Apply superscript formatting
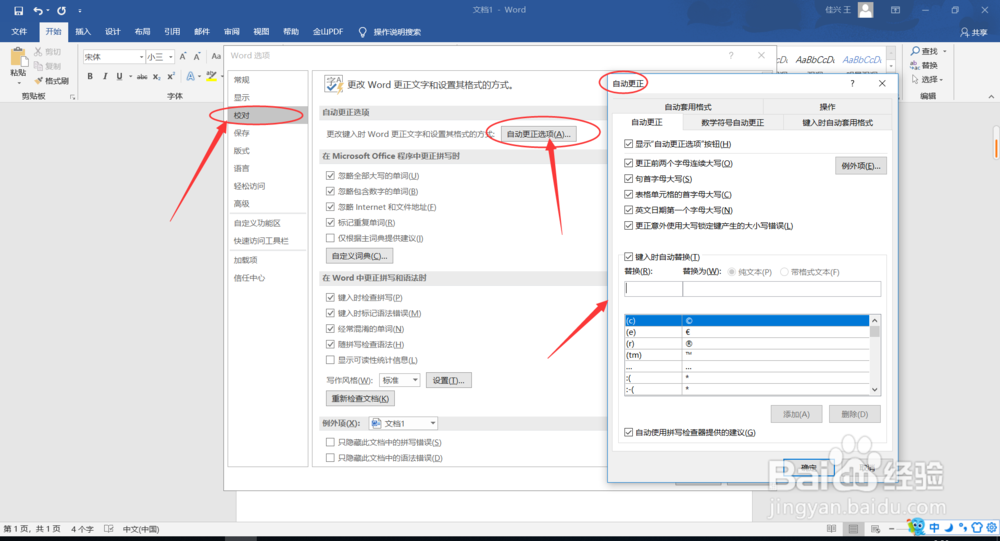This screenshot has height=541, width=1000. tap(171, 77)
